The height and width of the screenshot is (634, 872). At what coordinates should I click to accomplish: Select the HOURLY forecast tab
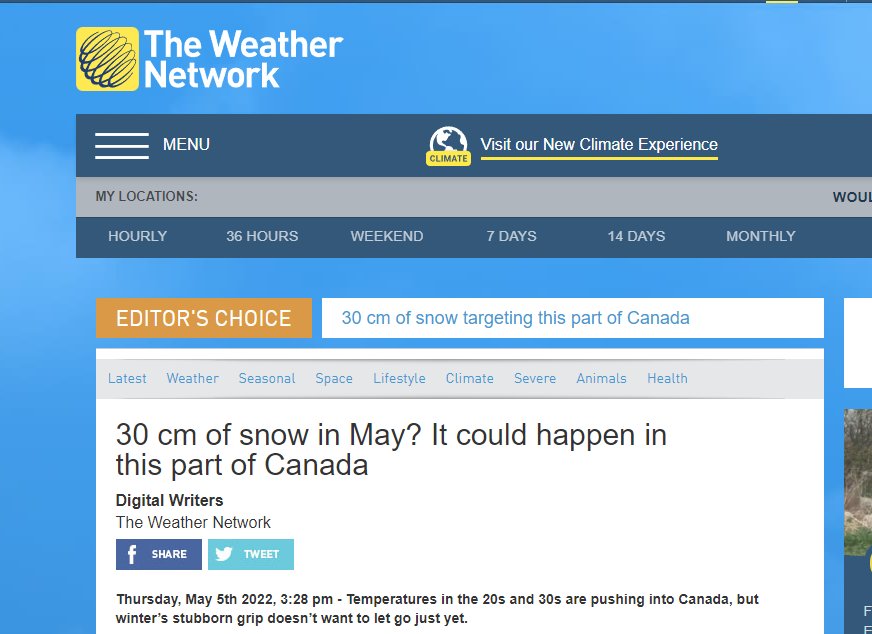(137, 236)
